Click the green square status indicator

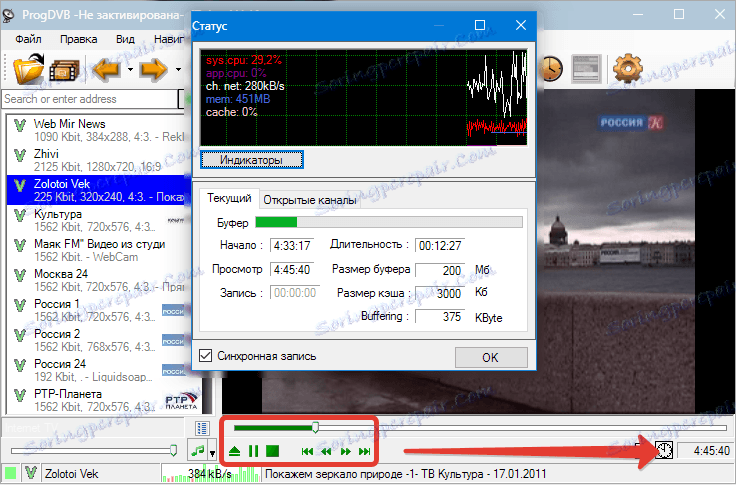(x=10, y=474)
